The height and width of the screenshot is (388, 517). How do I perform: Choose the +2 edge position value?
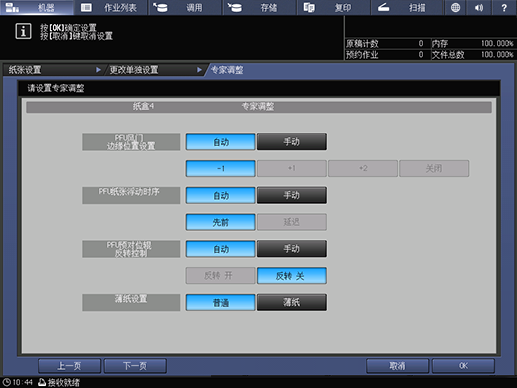point(363,169)
